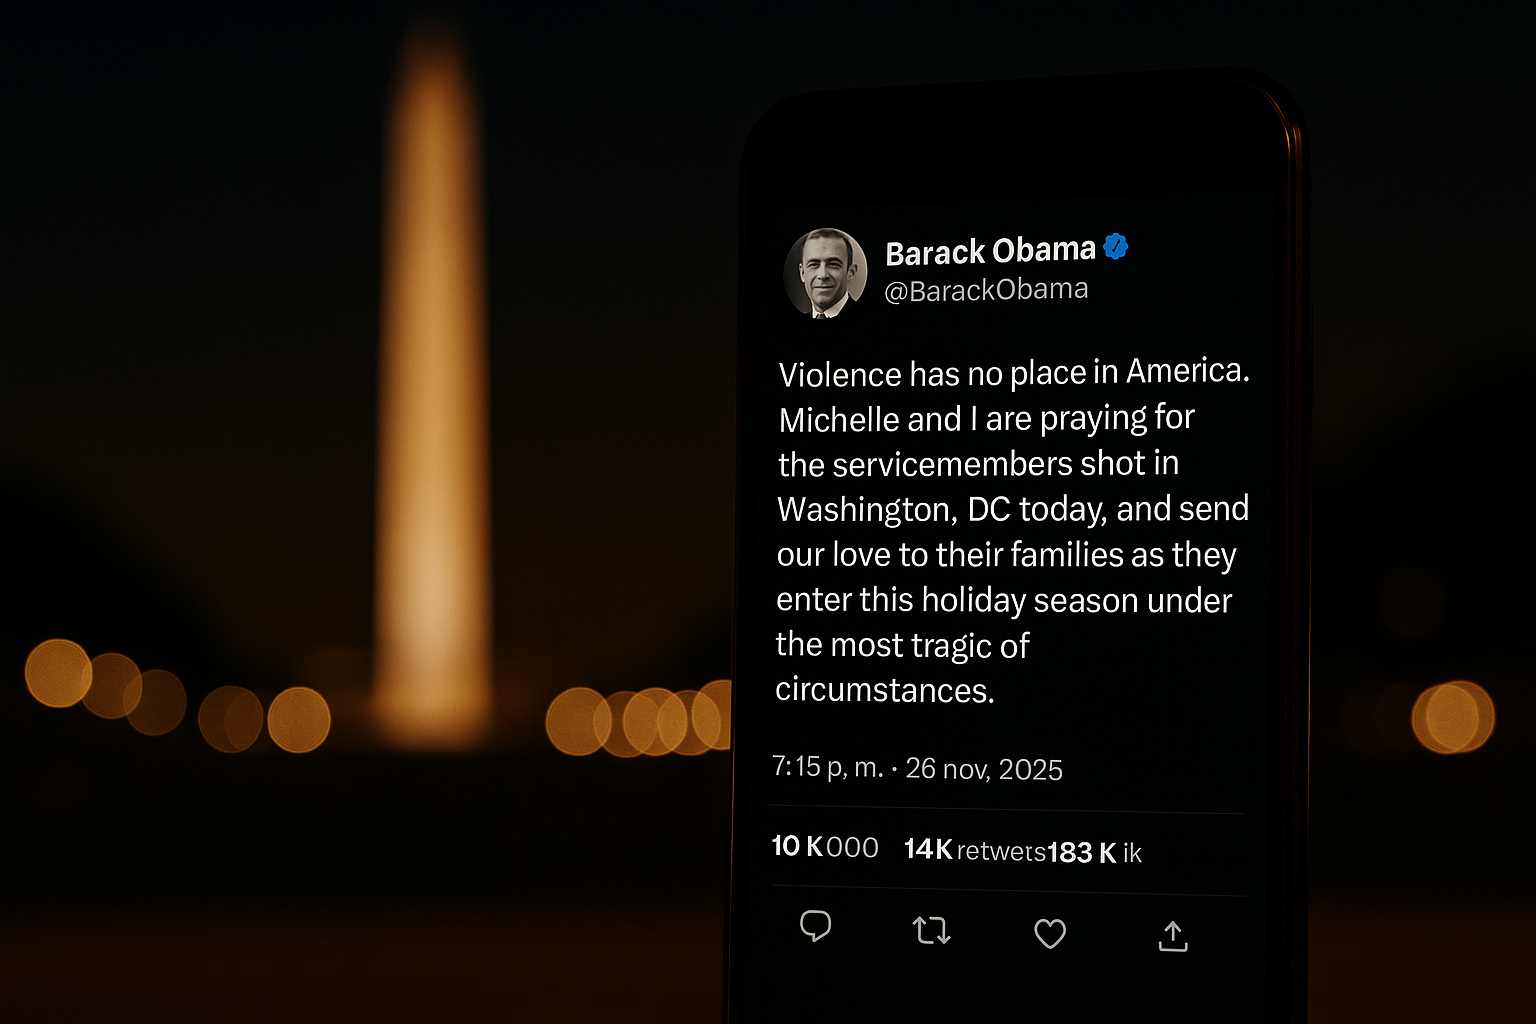Click the tweet's first line about Violence
The height and width of the screenshot is (1024, 1536).
click(x=1013, y=373)
